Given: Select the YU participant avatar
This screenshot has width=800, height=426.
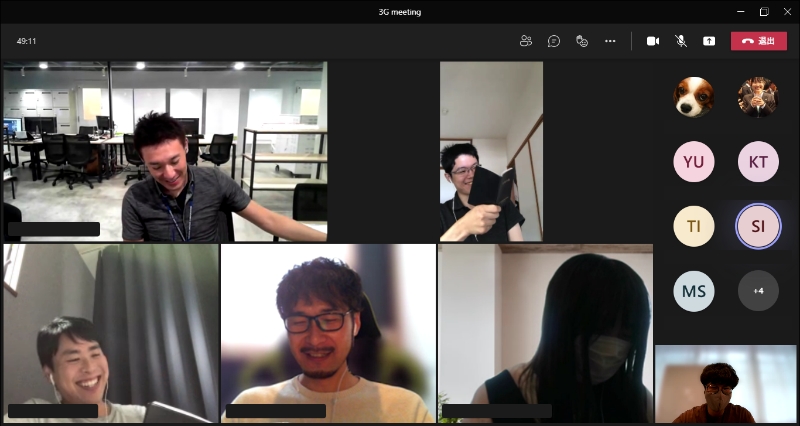Looking at the screenshot, I should 694,162.
